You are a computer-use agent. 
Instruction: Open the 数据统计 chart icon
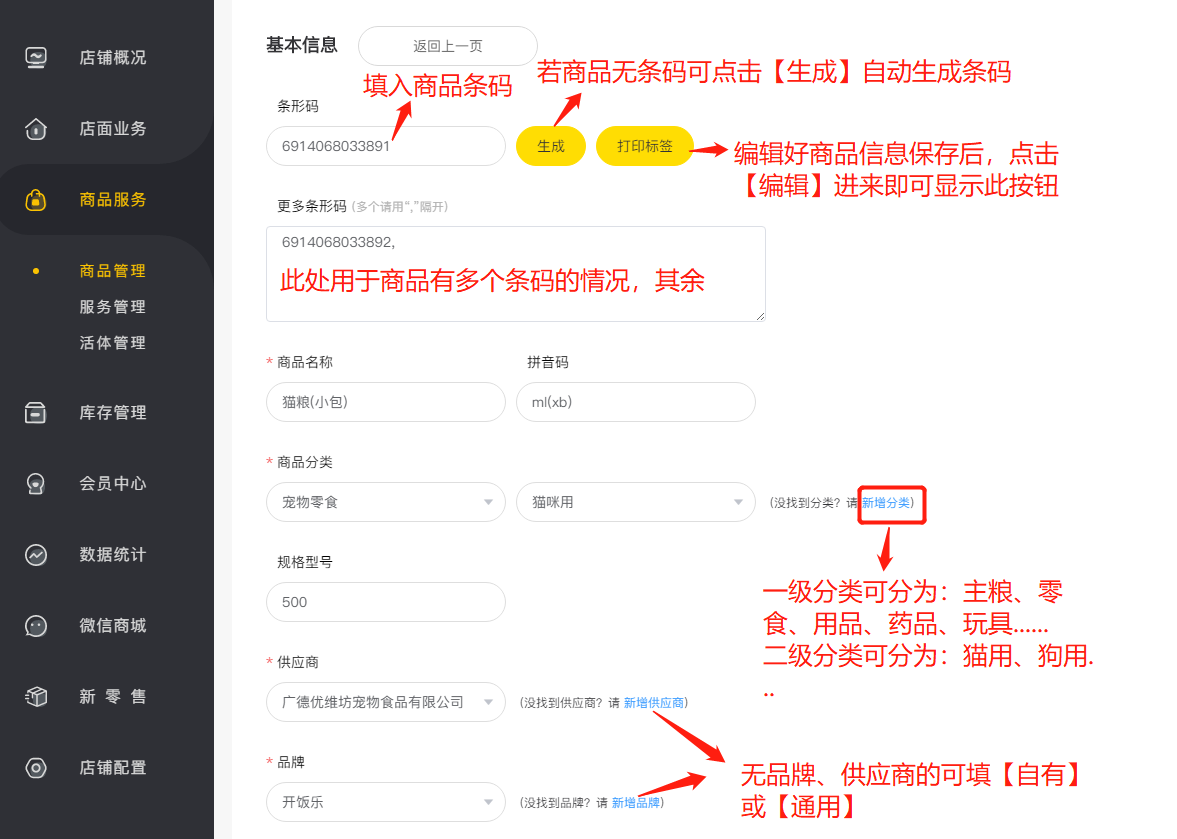(x=35, y=555)
